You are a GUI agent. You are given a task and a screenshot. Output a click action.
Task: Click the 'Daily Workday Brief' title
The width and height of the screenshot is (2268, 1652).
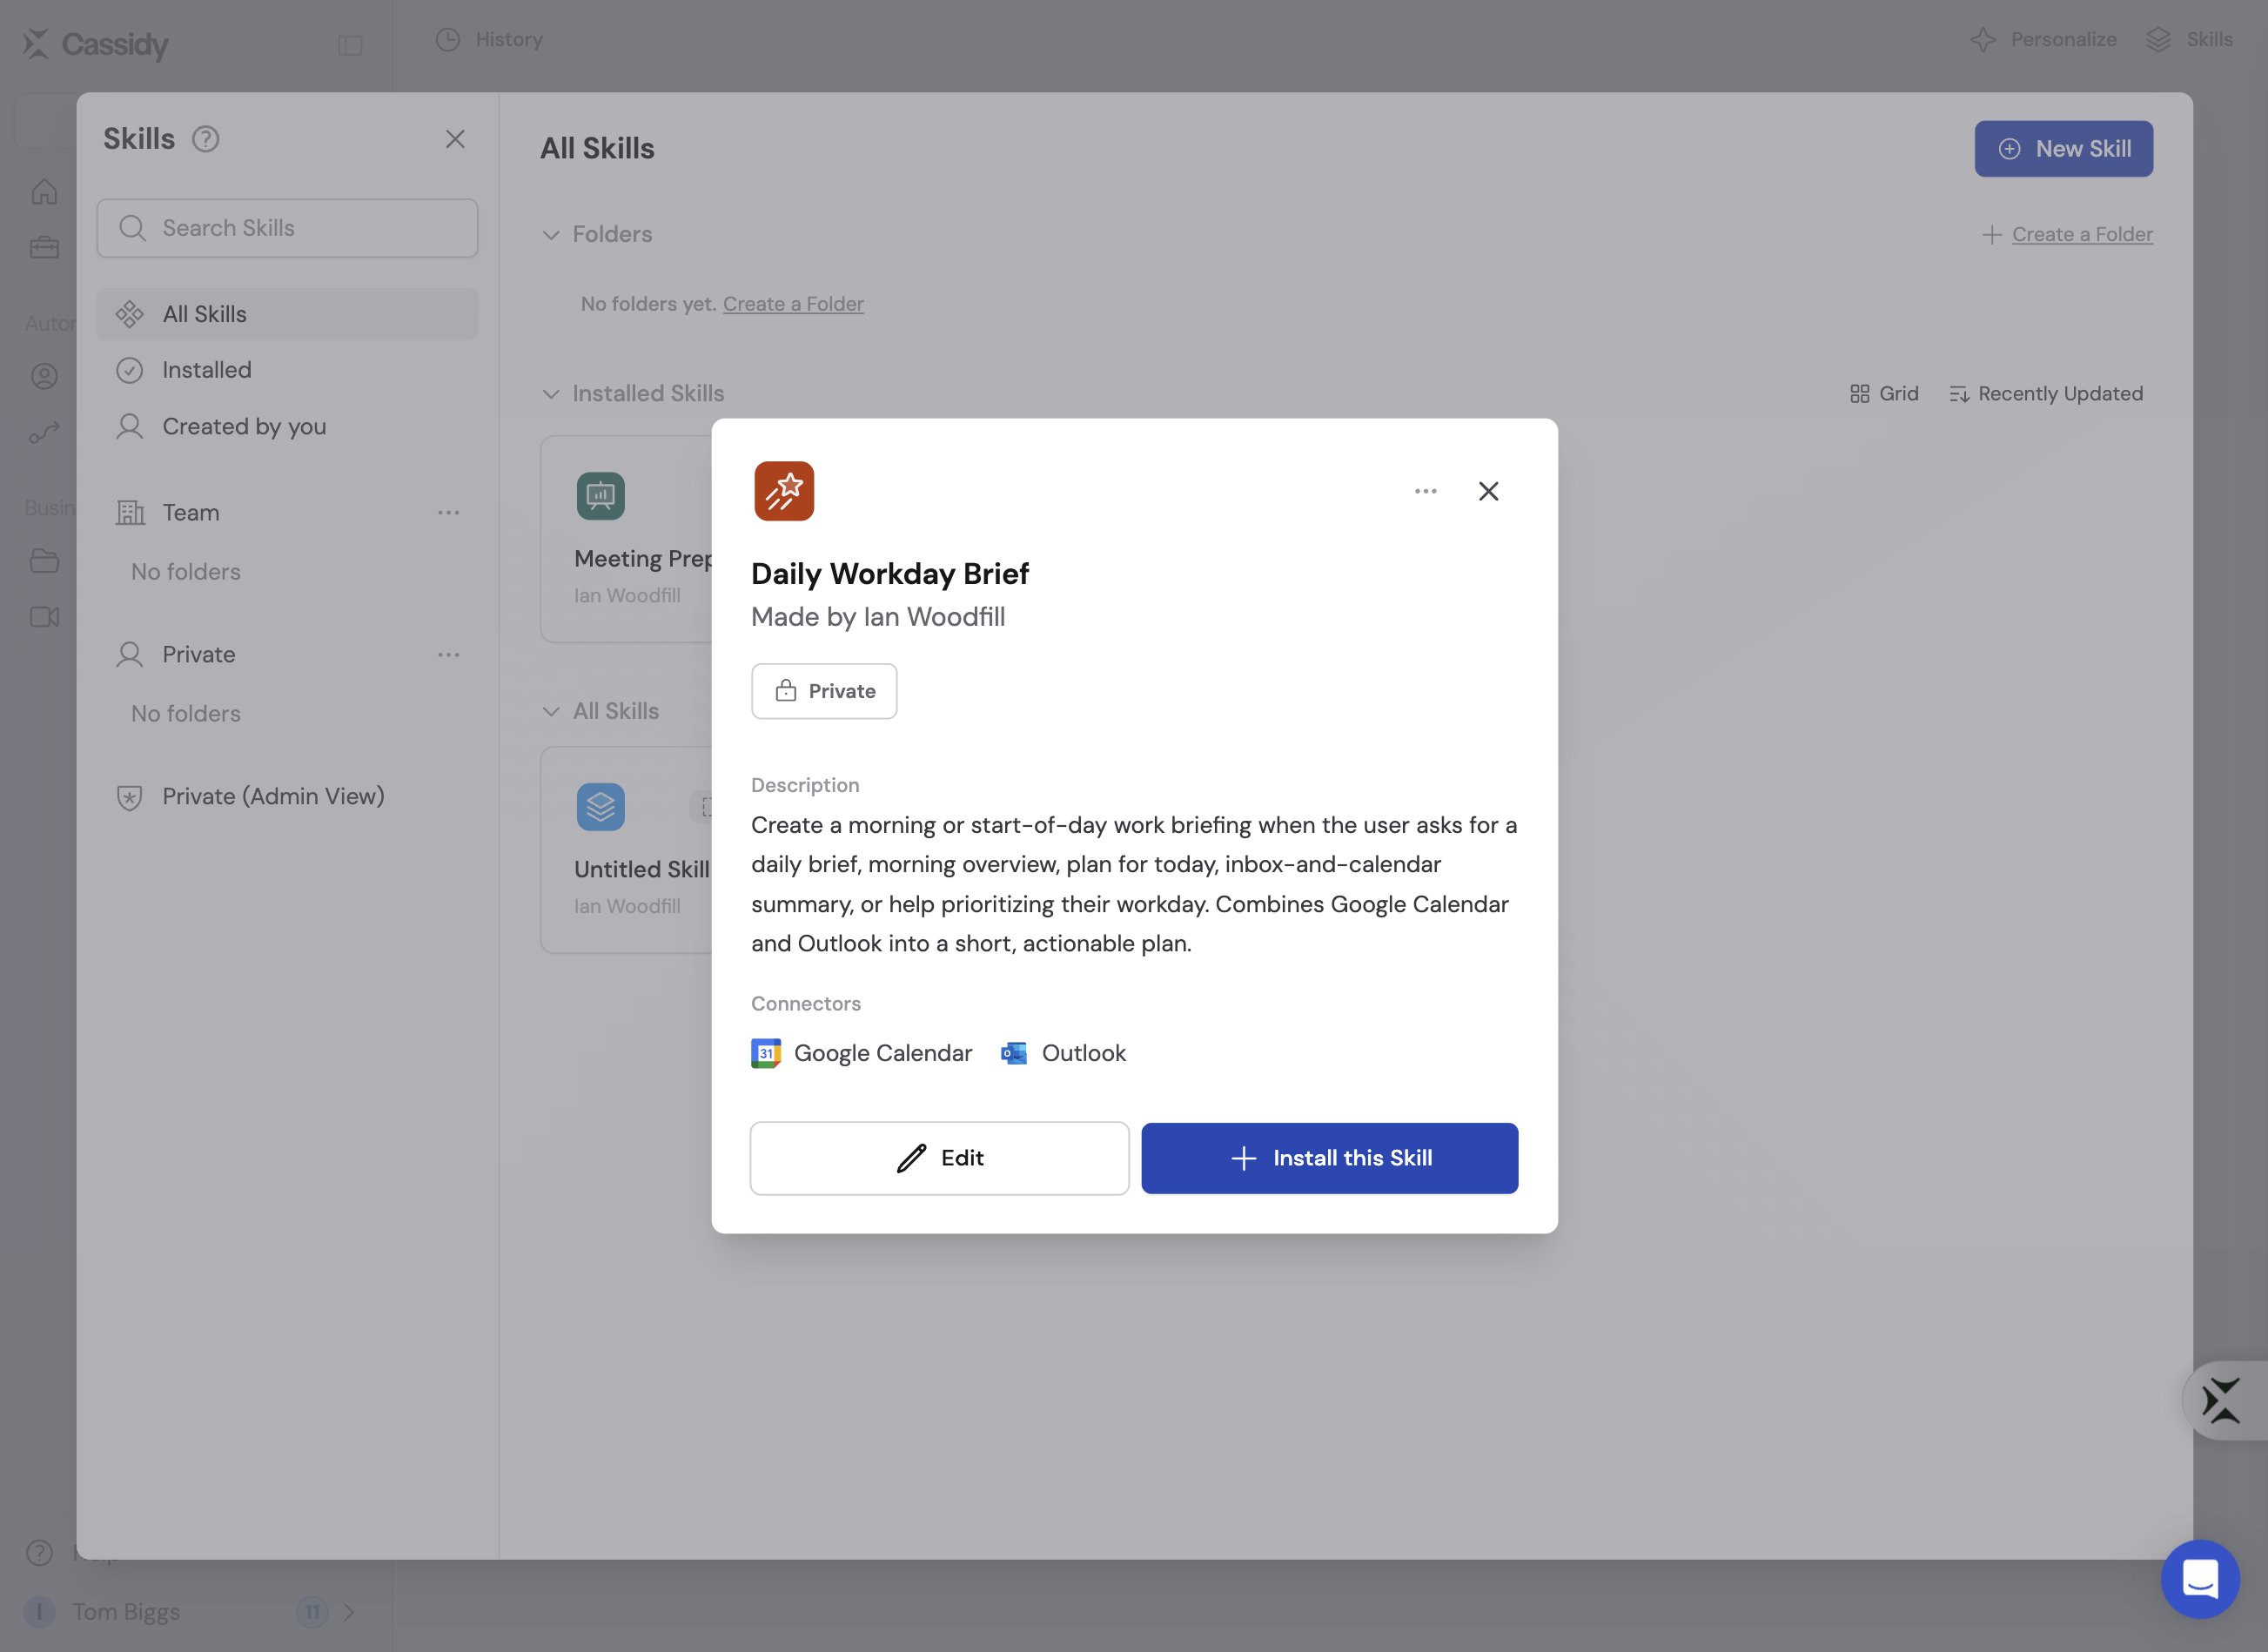890,574
